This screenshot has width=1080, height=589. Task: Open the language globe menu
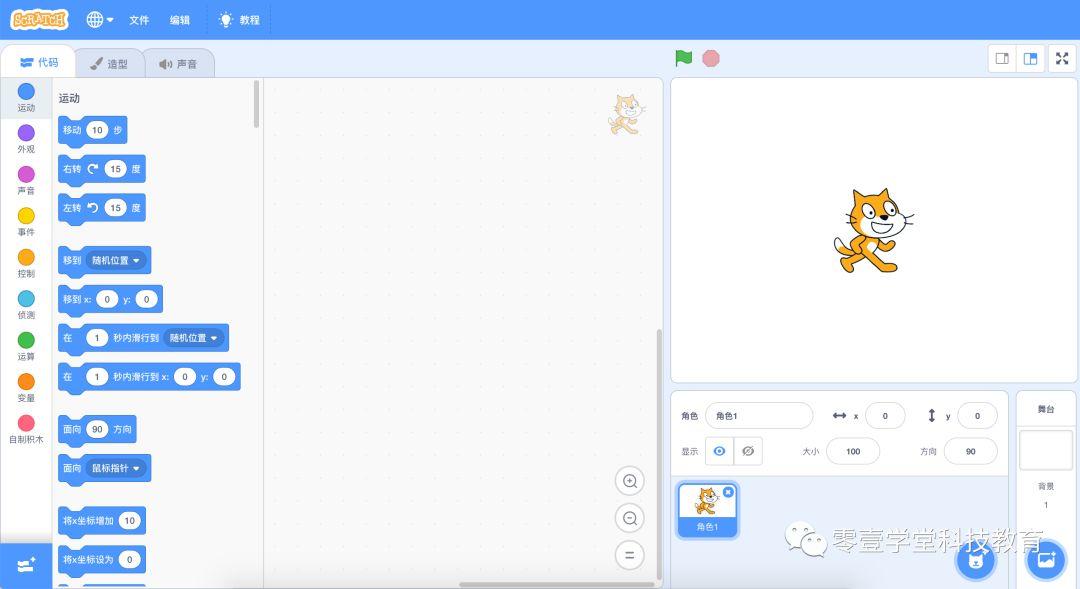click(x=99, y=20)
